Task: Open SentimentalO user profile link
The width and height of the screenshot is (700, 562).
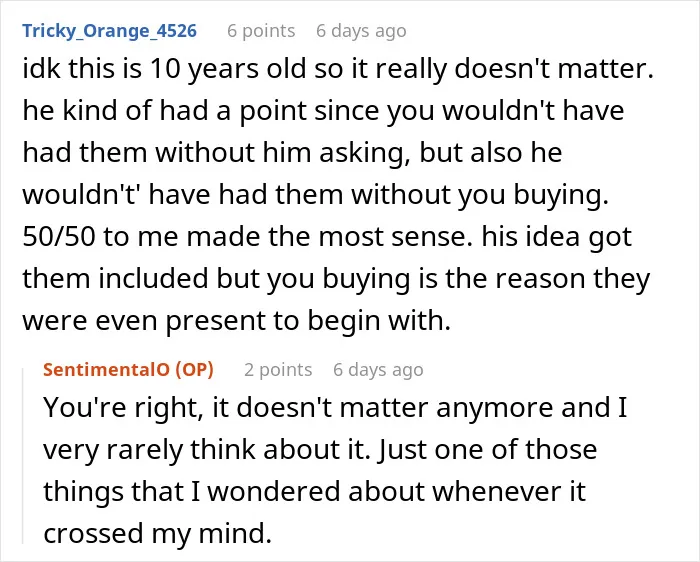Action: 107,370
